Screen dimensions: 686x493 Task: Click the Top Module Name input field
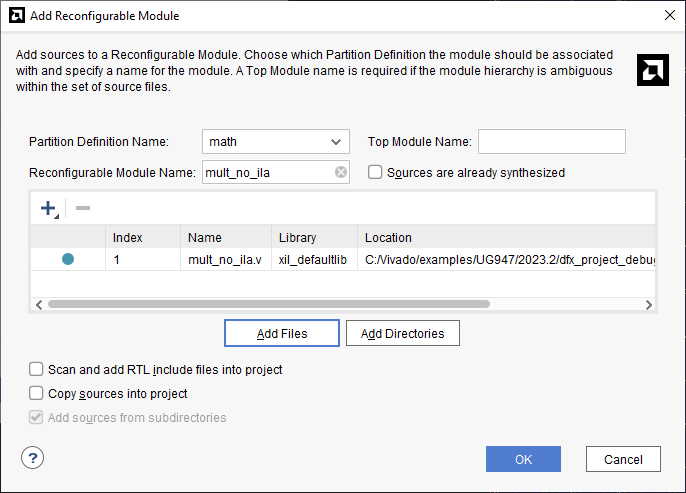click(551, 142)
